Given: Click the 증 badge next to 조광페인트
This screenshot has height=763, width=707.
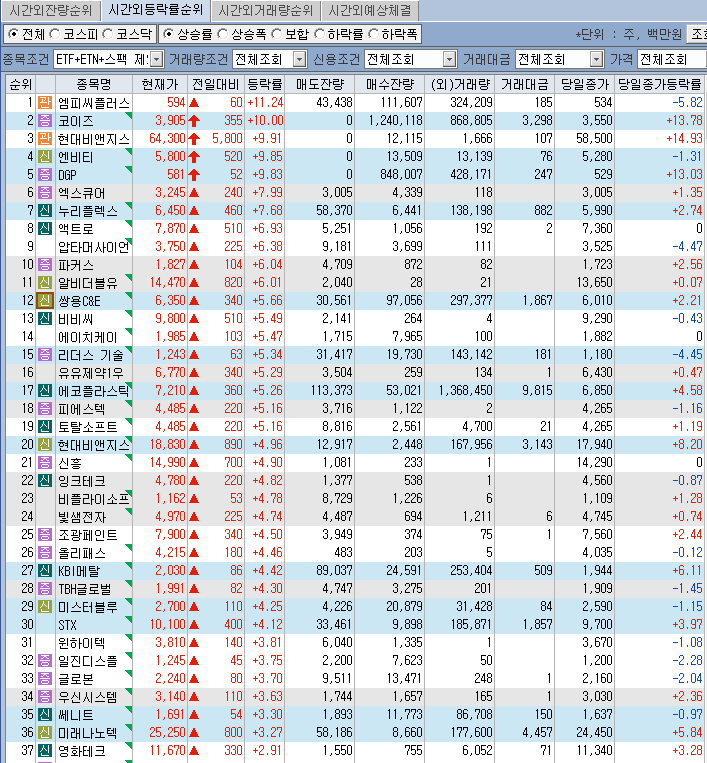Looking at the screenshot, I should pyautogui.click(x=45, y=535).
